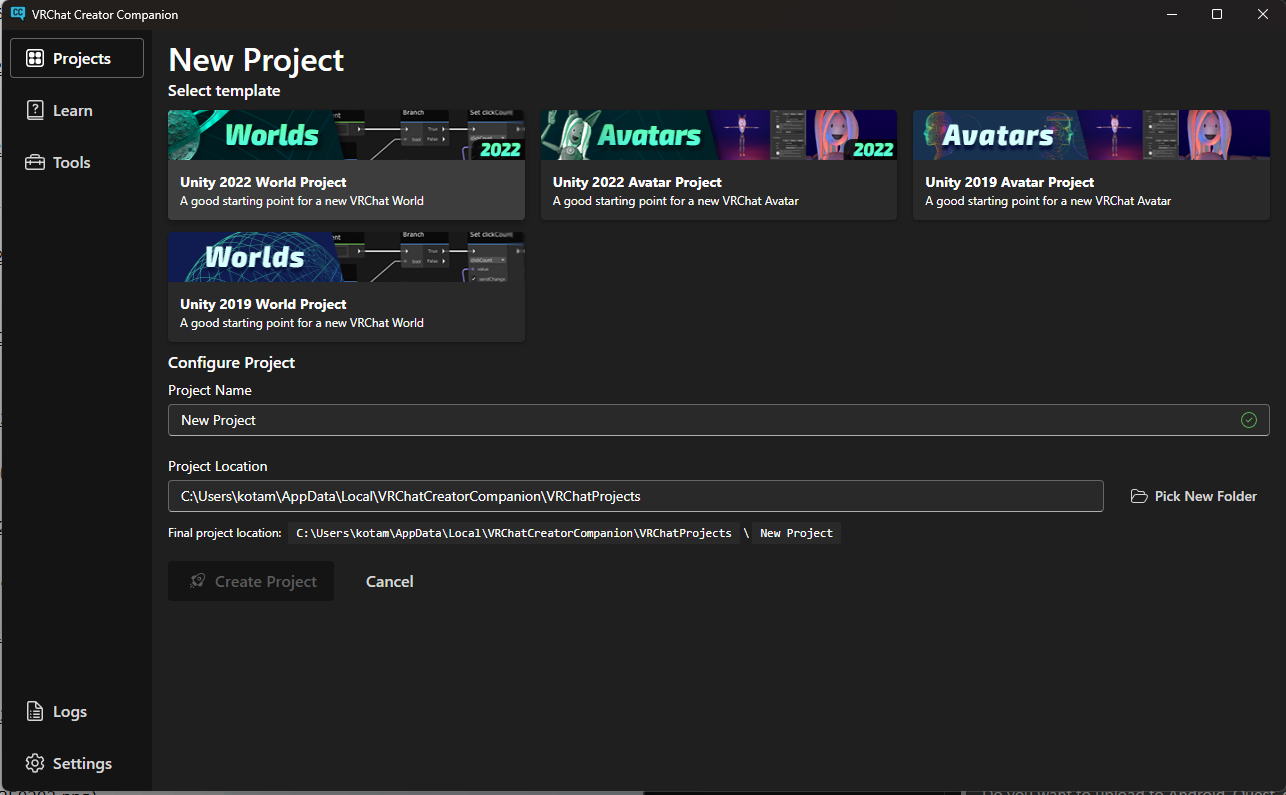Open the Projects section in sidebar

(x=77, y=58)
